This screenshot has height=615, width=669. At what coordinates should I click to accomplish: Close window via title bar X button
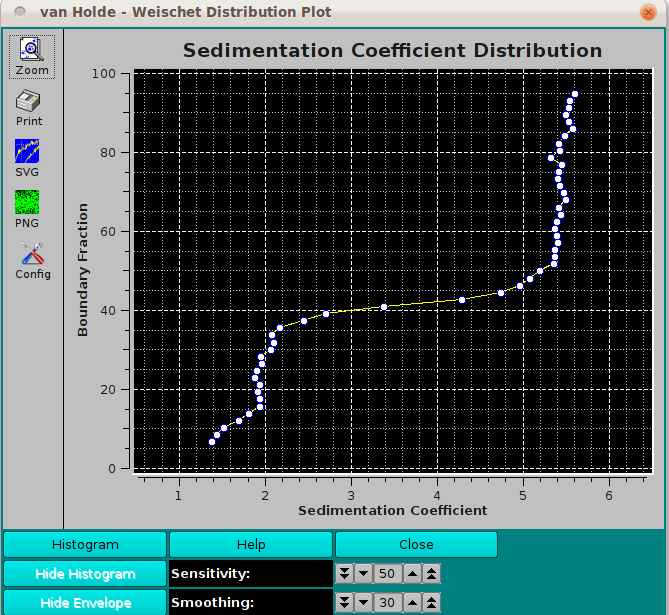649,12
